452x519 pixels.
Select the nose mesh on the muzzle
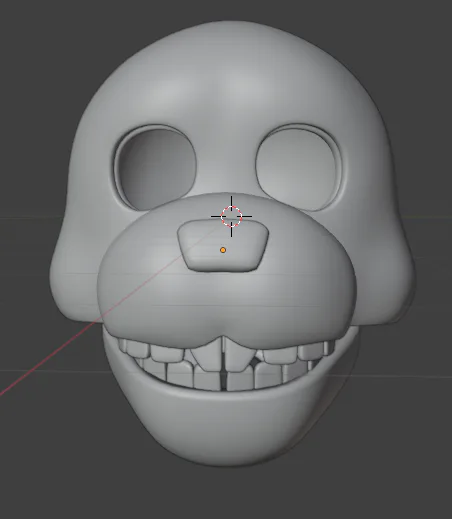pyautogui.click(x=223, y=245)
